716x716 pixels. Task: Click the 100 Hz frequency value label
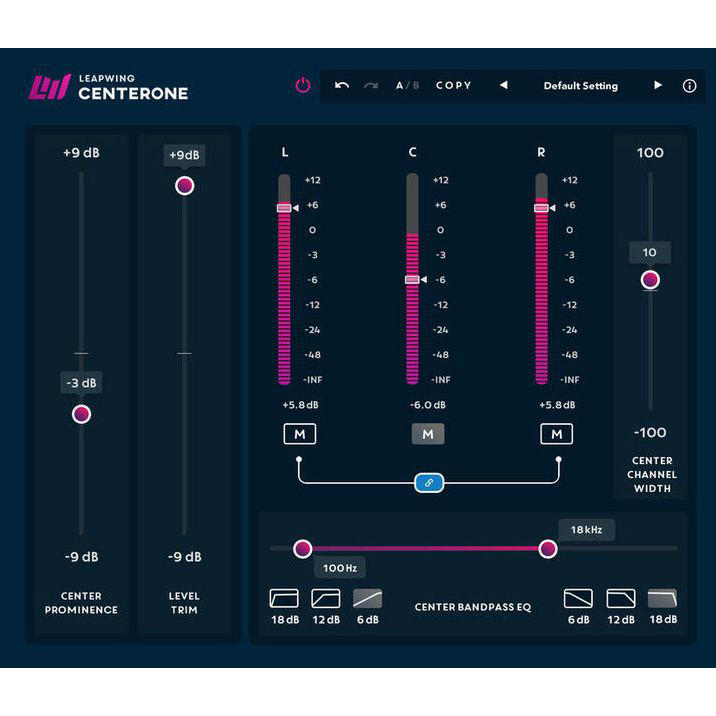(x=340, y=568)
